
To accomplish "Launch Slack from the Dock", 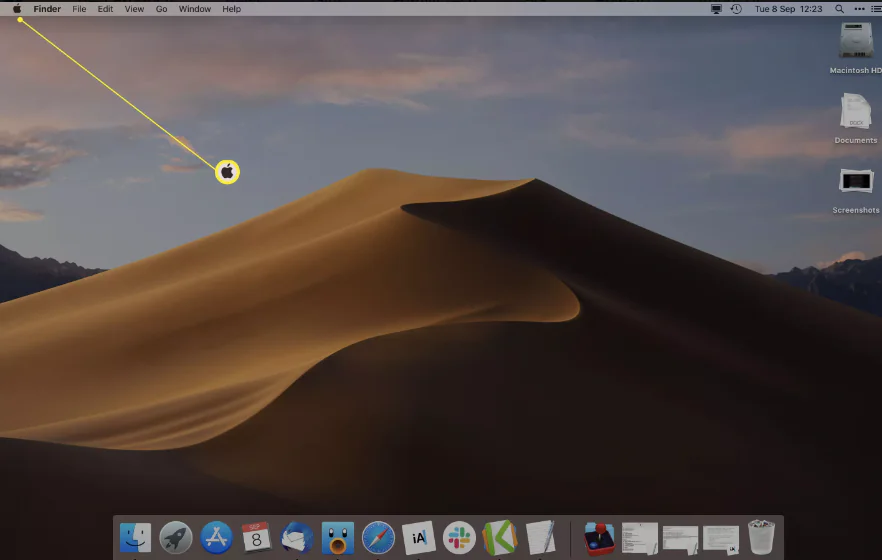I will [x=459, y=538].
